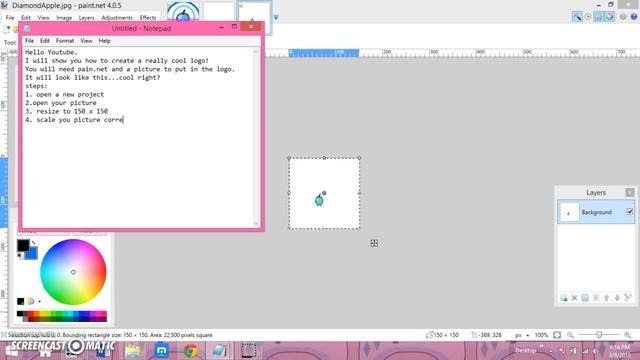Click the fit-to-window zoom icon in status bar
Viewport: 640px width, 360px height.
(x=557, y=335)
